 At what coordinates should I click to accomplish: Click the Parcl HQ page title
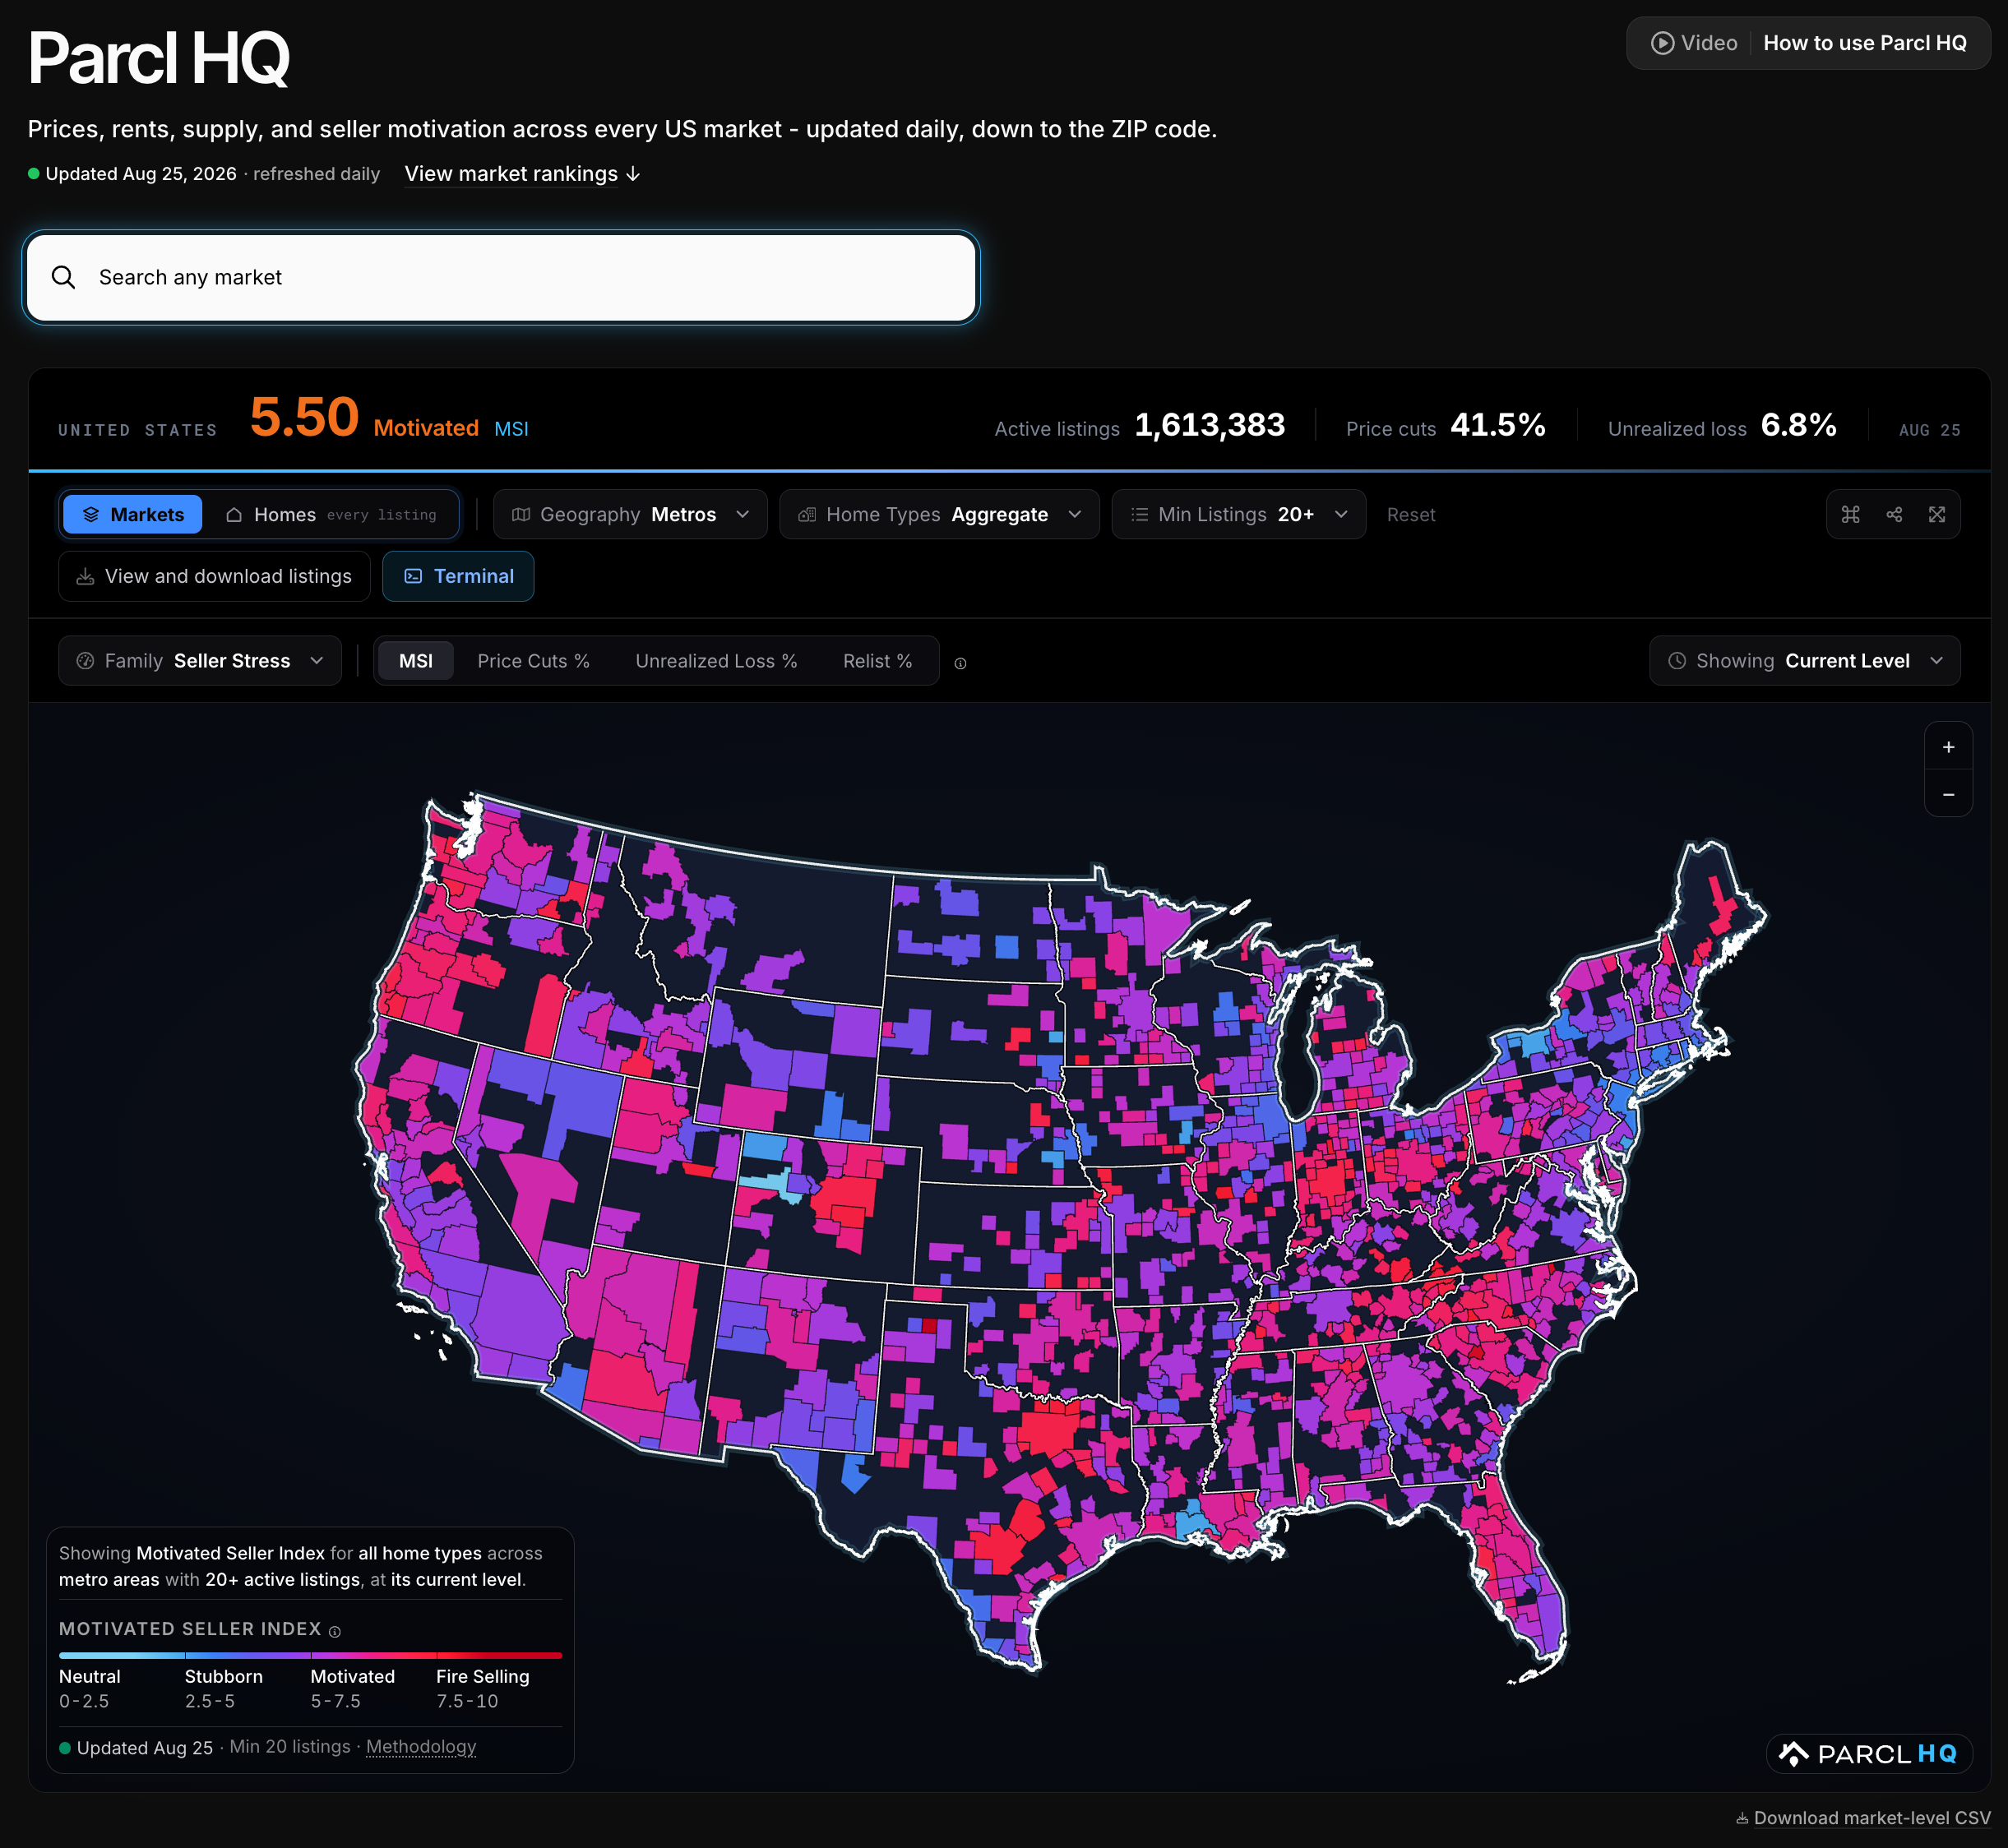tap(159, 57)
